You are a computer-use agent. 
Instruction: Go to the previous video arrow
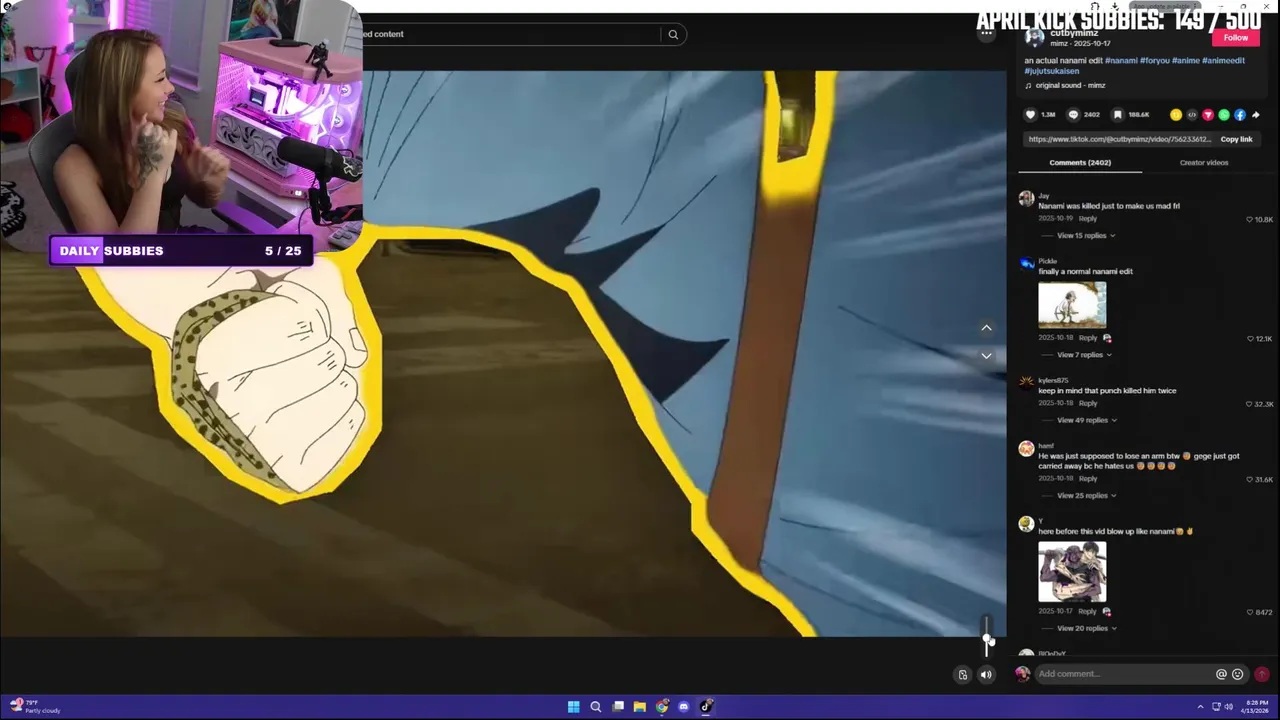pos(986,328)
